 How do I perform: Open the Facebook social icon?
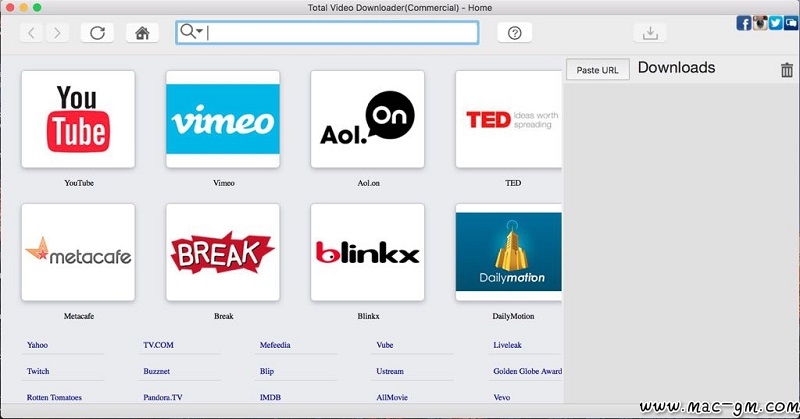(x=744, y=23)
